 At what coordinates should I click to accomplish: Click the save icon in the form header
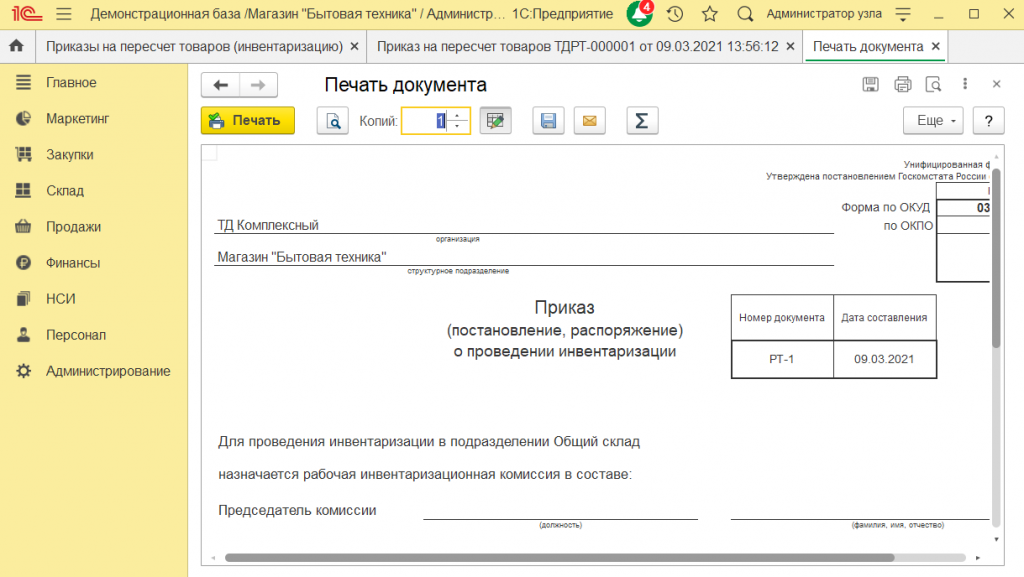click(x=871, y=84)
